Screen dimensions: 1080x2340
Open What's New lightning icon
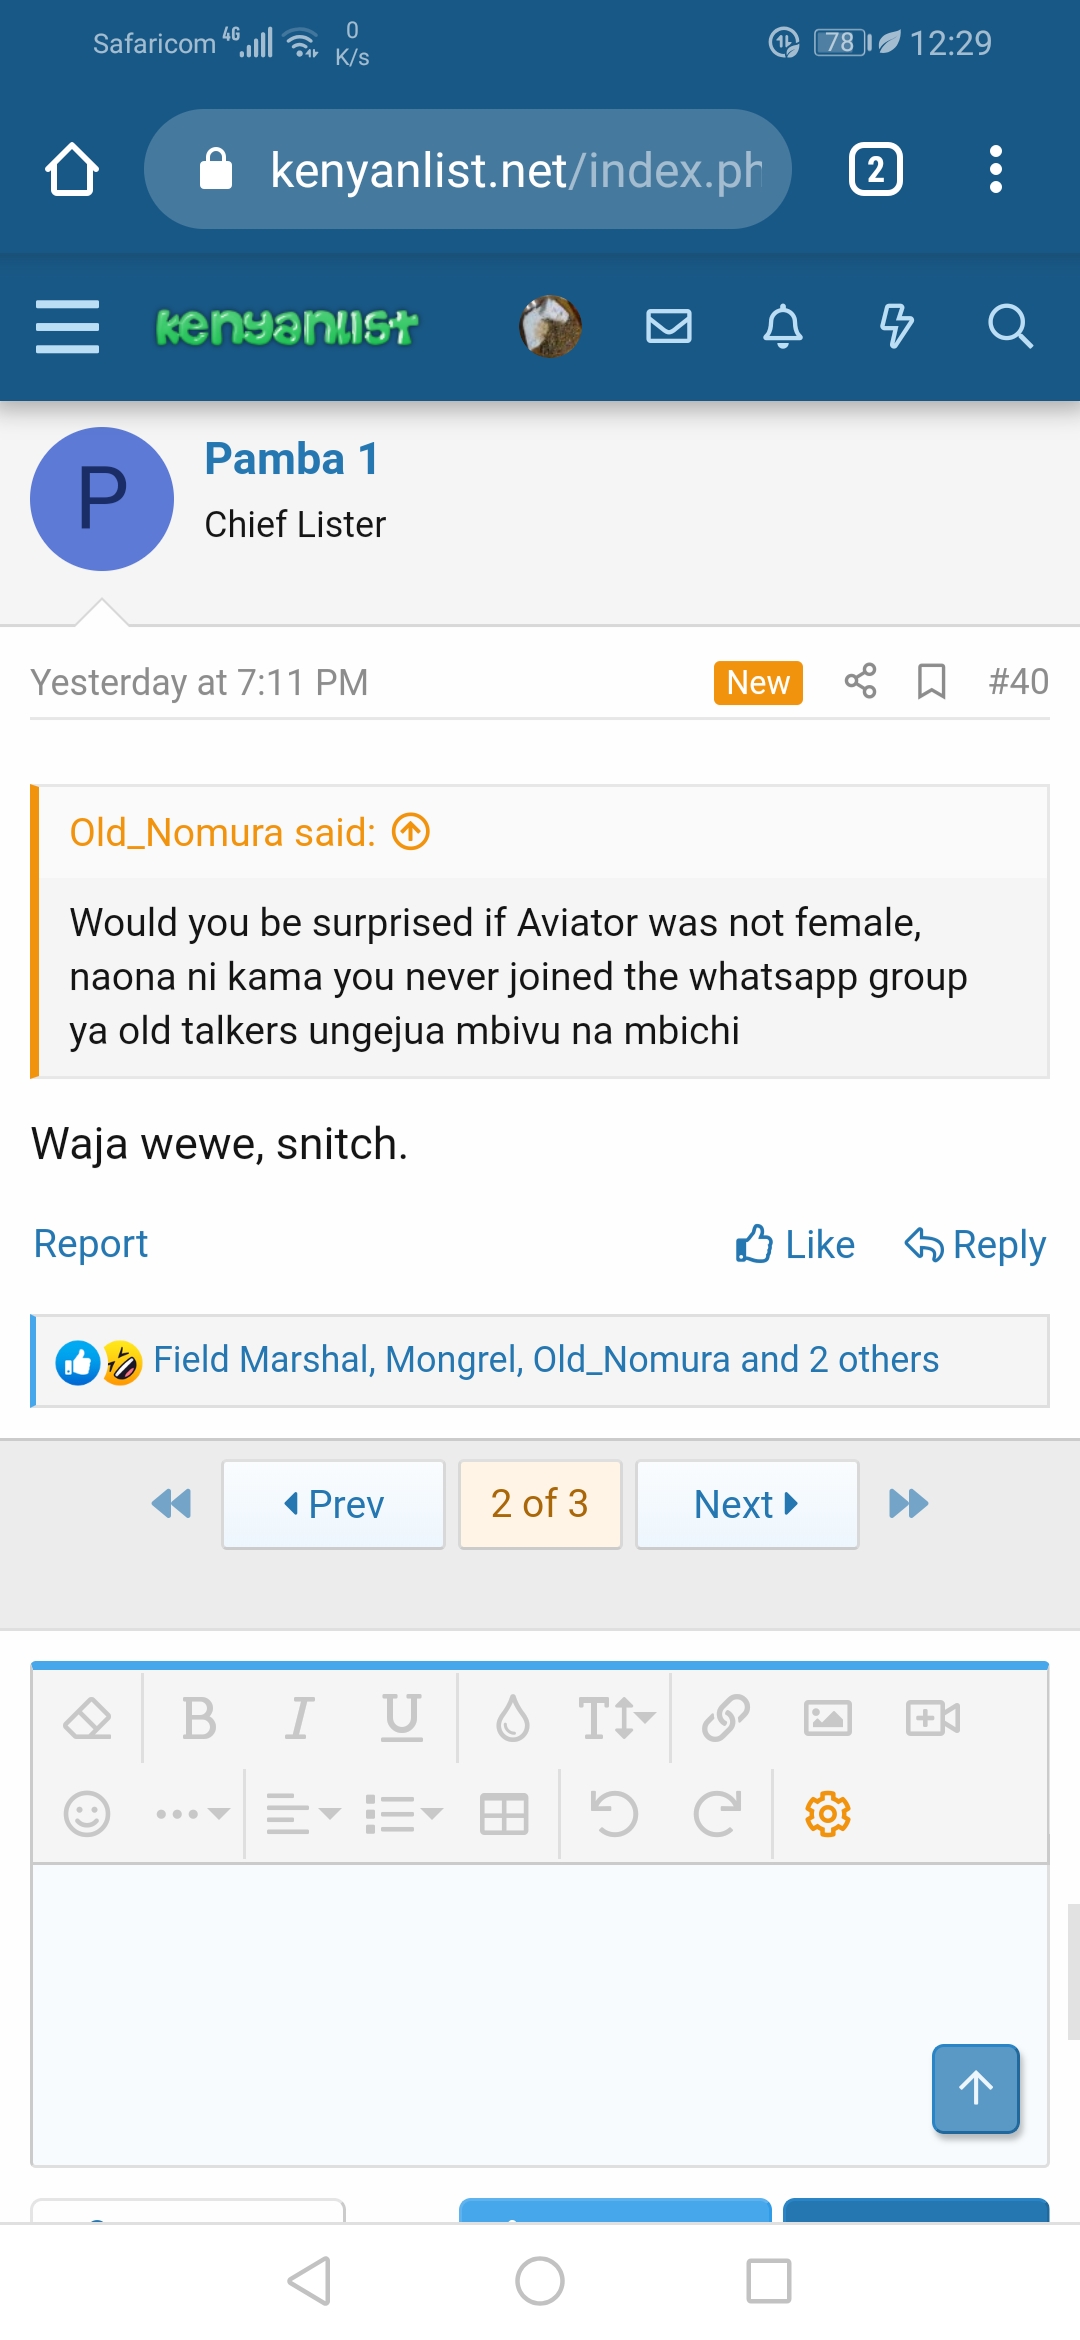pyautogui.click(x=896, y=327)
